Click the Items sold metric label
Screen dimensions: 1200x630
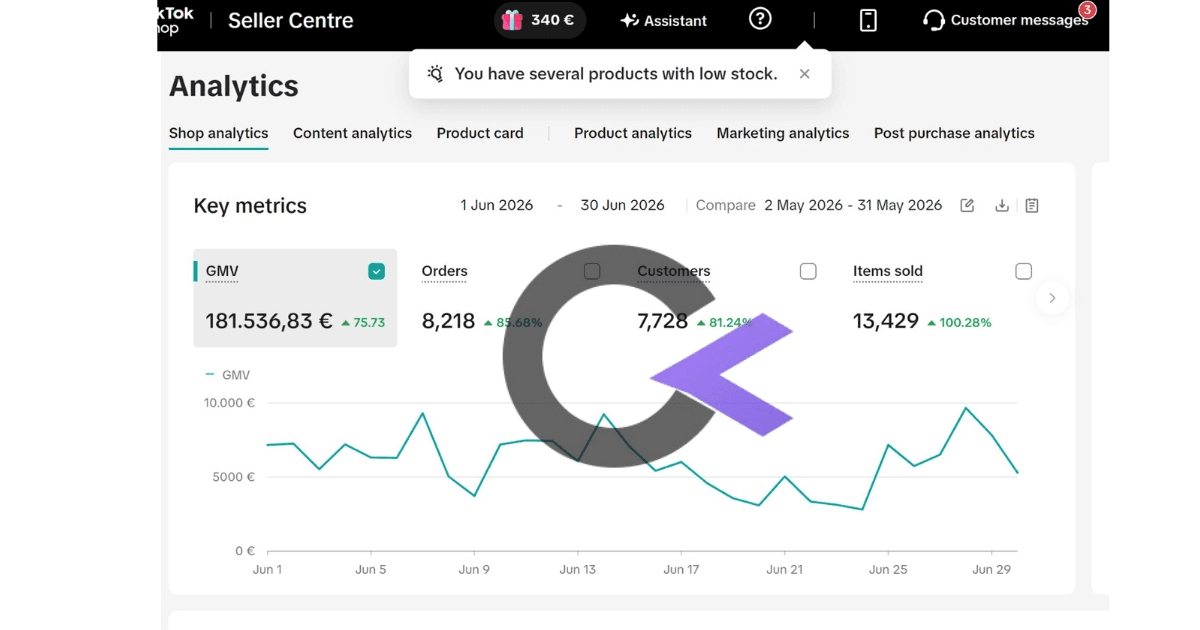(888, 271)
